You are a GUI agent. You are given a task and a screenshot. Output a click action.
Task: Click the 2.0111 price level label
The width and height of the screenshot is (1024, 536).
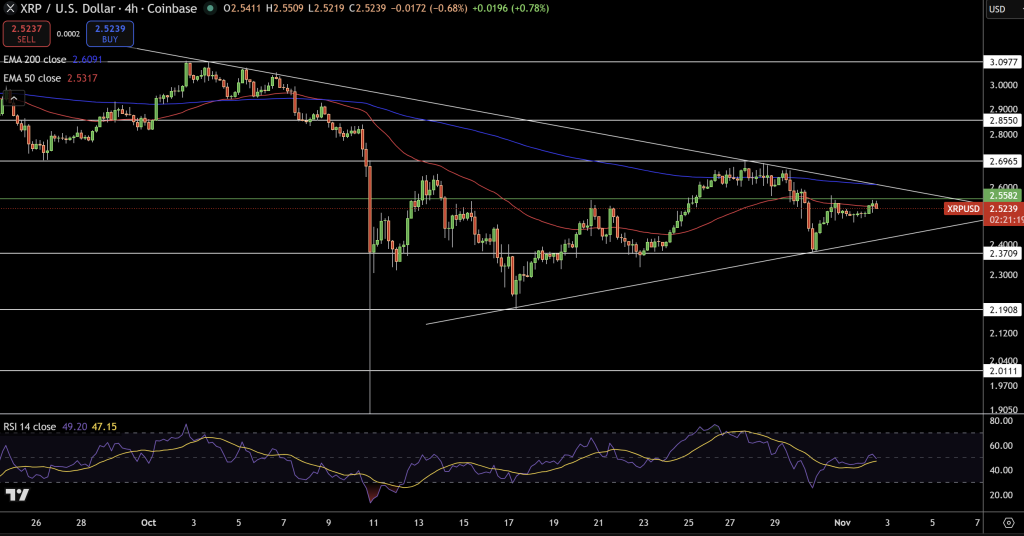click(x=1003, y=371)
